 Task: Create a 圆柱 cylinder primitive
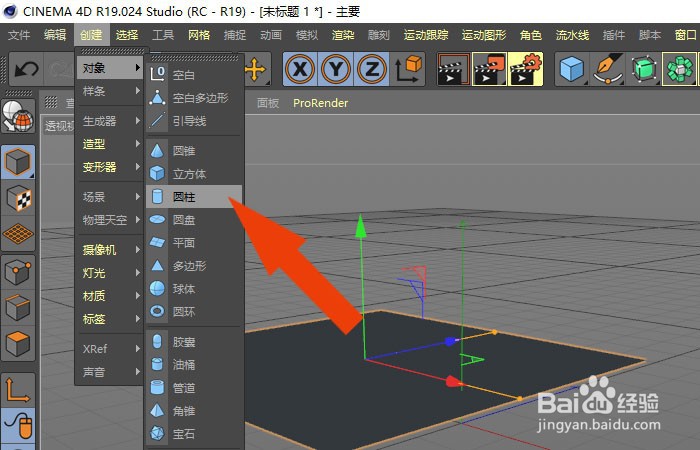[194, 197]
